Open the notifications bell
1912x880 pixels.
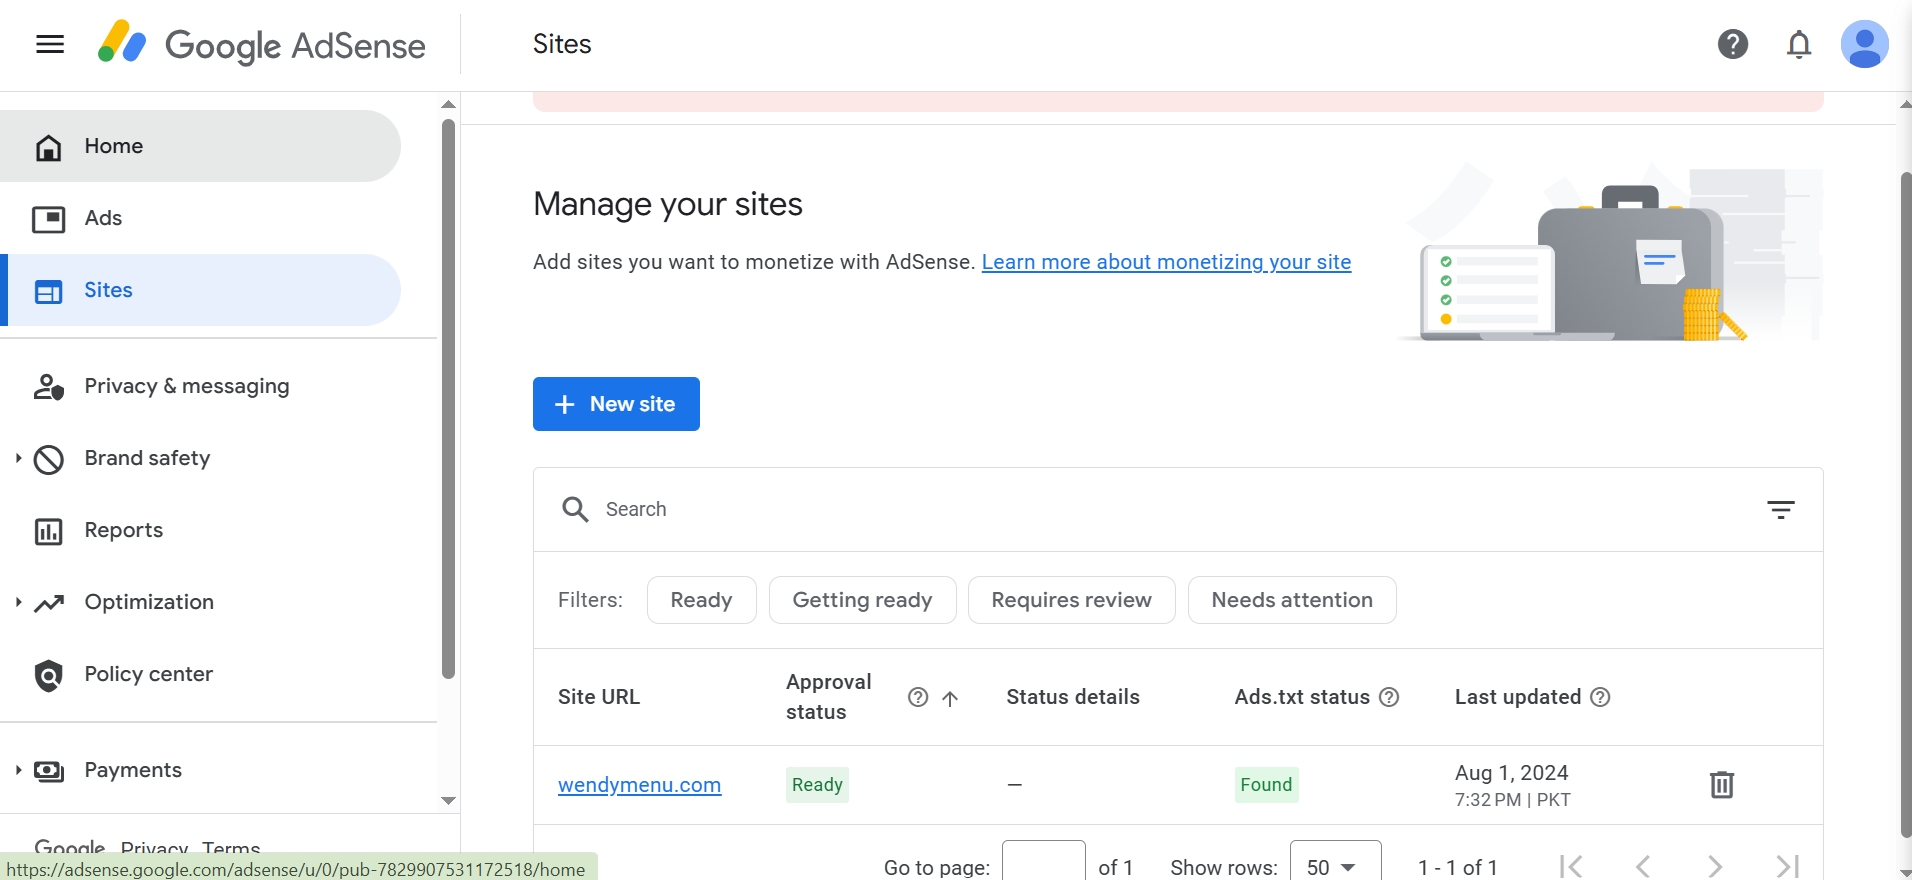(1799, 45)
